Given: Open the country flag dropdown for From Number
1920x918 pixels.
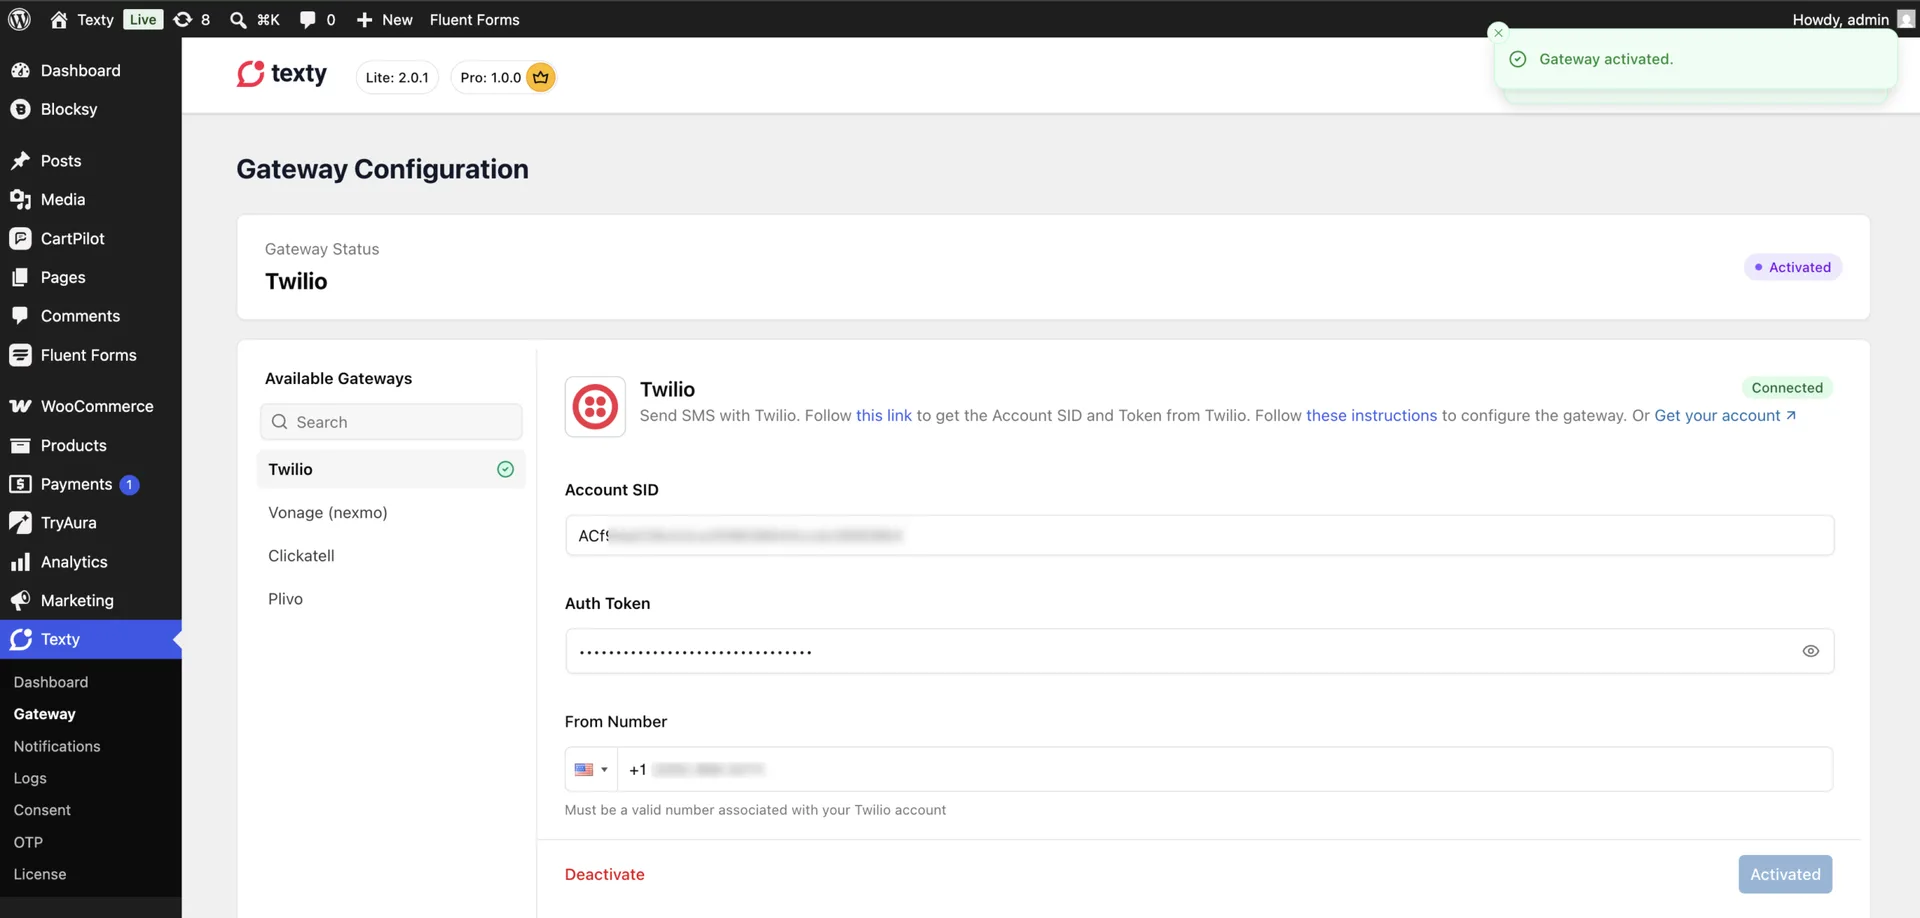Looking at the screenshot, I should (591, 769).
